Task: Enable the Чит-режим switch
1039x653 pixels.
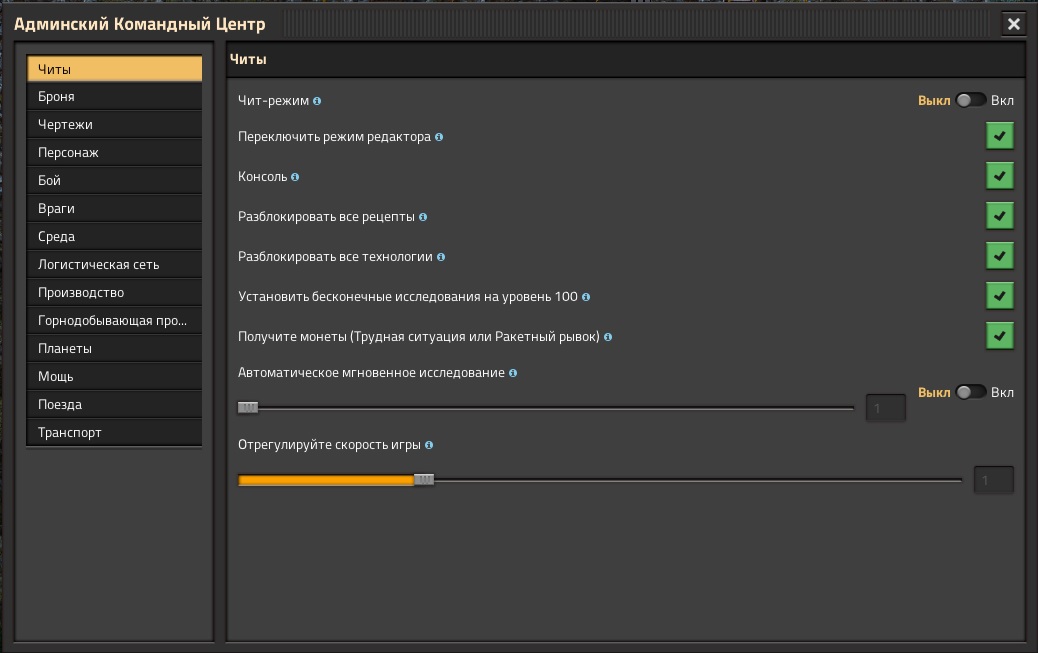Action: click(x=970, y=100)
